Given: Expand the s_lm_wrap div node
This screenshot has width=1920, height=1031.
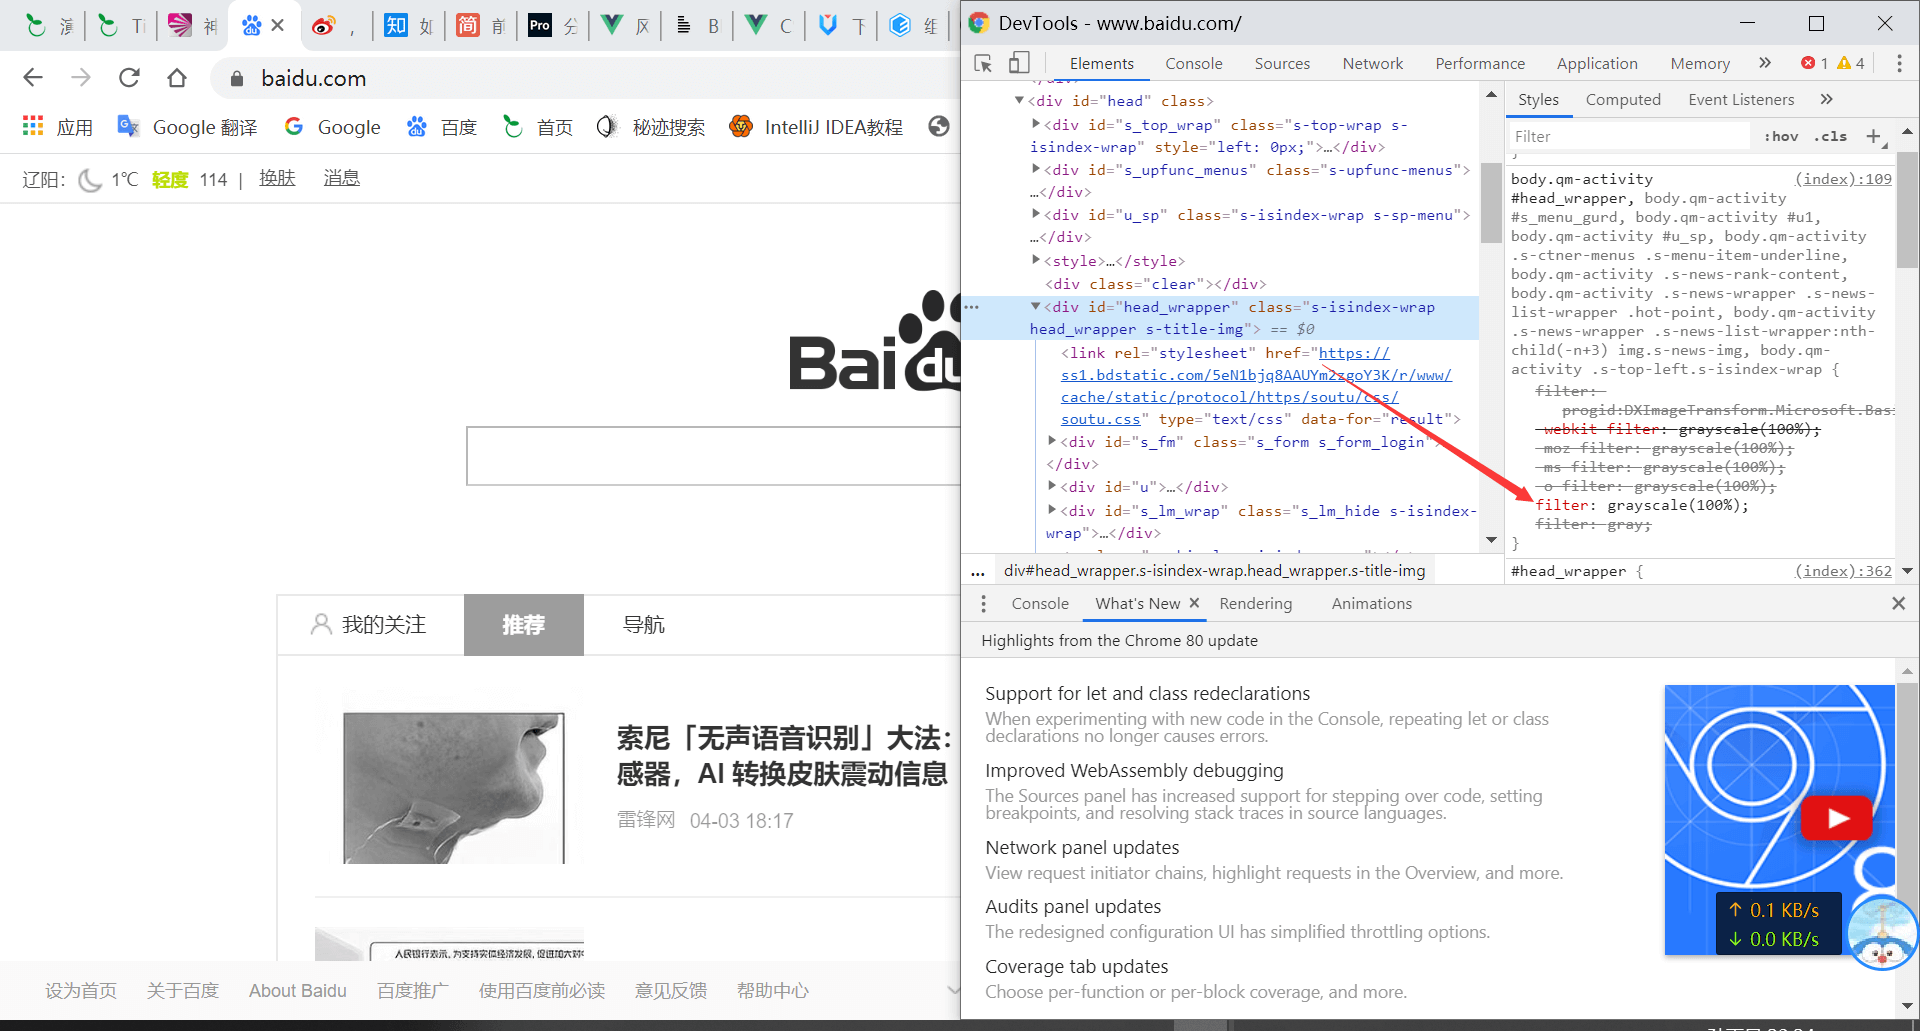Looking at the screenshot, I should pos(1052,510).
